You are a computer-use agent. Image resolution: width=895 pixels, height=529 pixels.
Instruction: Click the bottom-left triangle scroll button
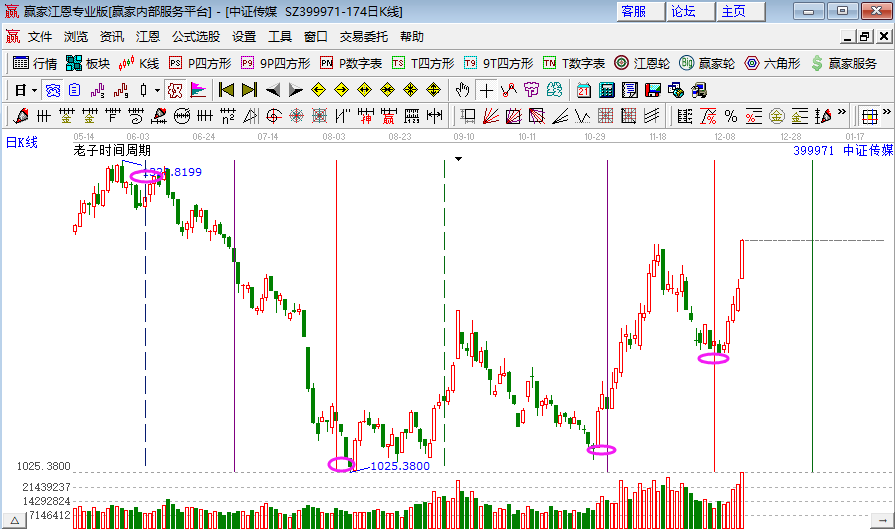pyautogui.click(x=14, y=520)
